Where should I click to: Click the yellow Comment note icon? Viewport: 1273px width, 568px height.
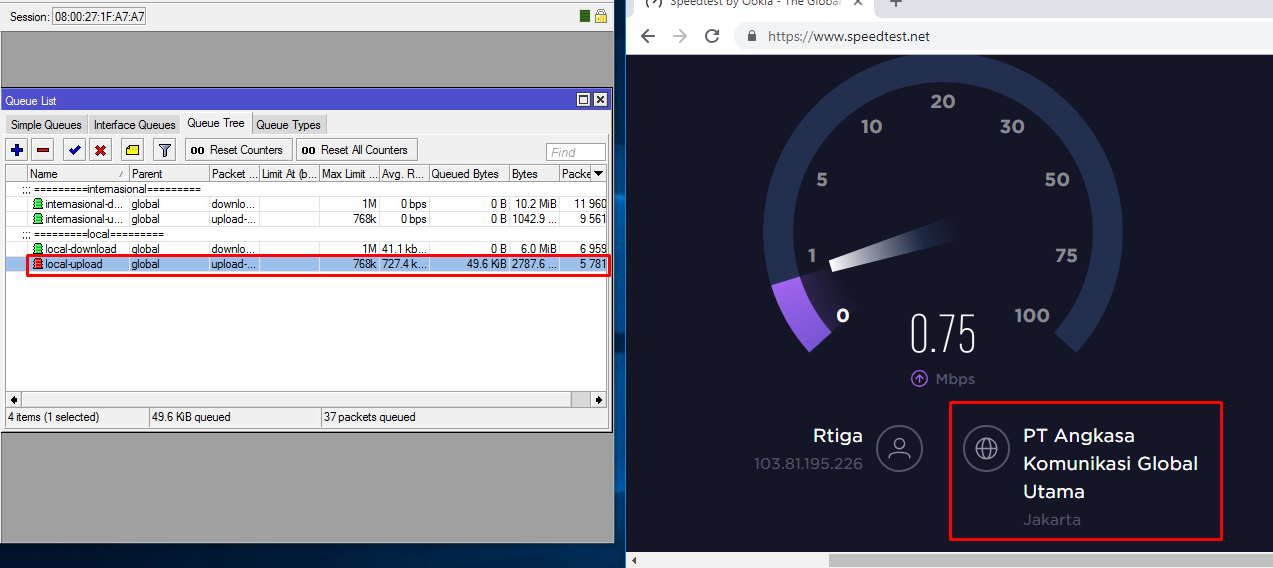tap(132, 150)
